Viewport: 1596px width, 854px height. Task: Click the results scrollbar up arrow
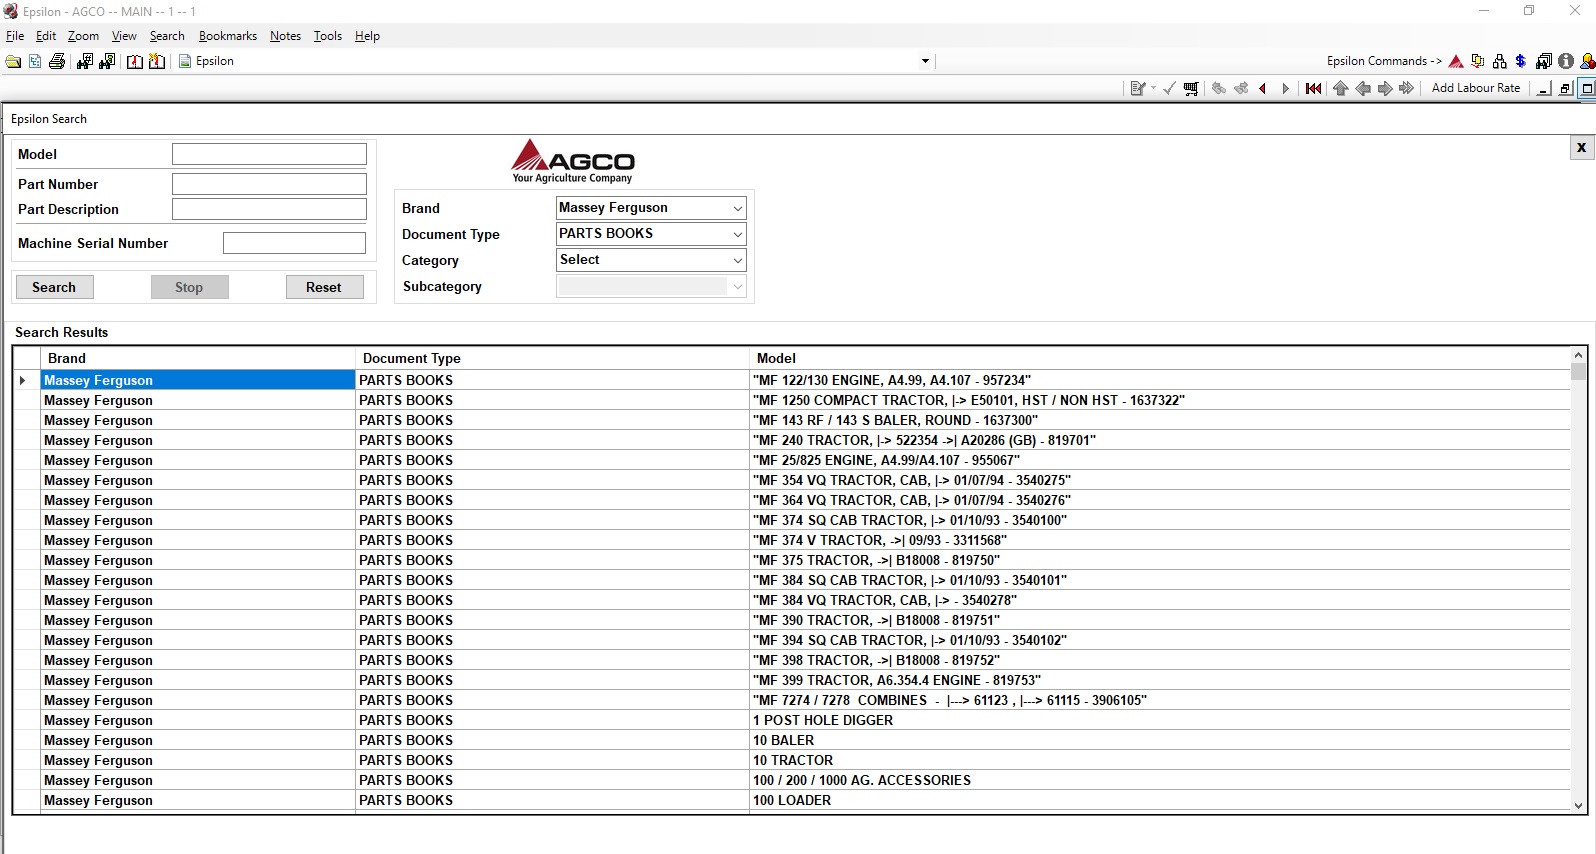pyautogui.click(x=1578, y=355)
